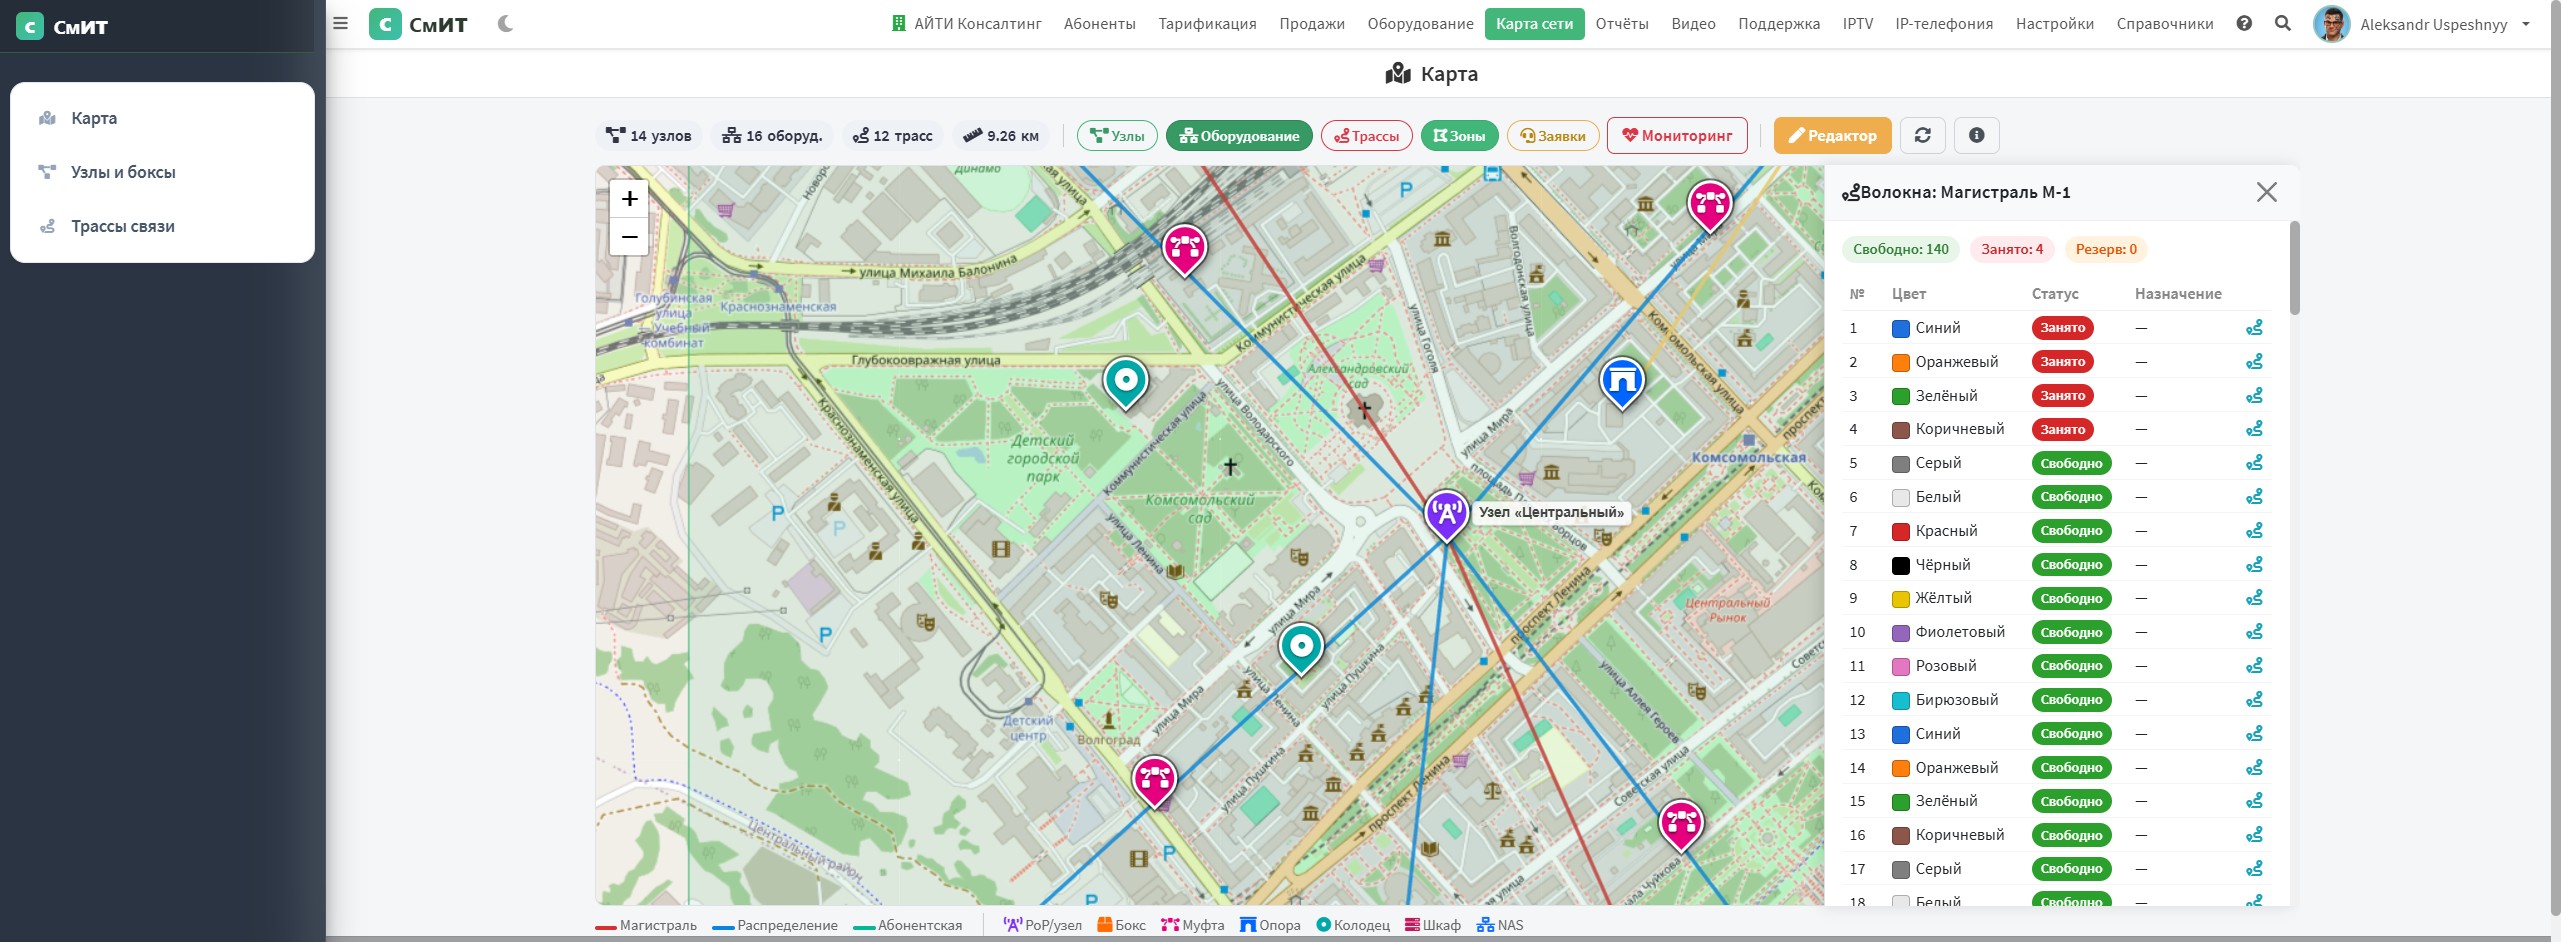This screenshot has height=942, width=2561.
Task: Open the Тарификация menu
Action: [1207, 24]
